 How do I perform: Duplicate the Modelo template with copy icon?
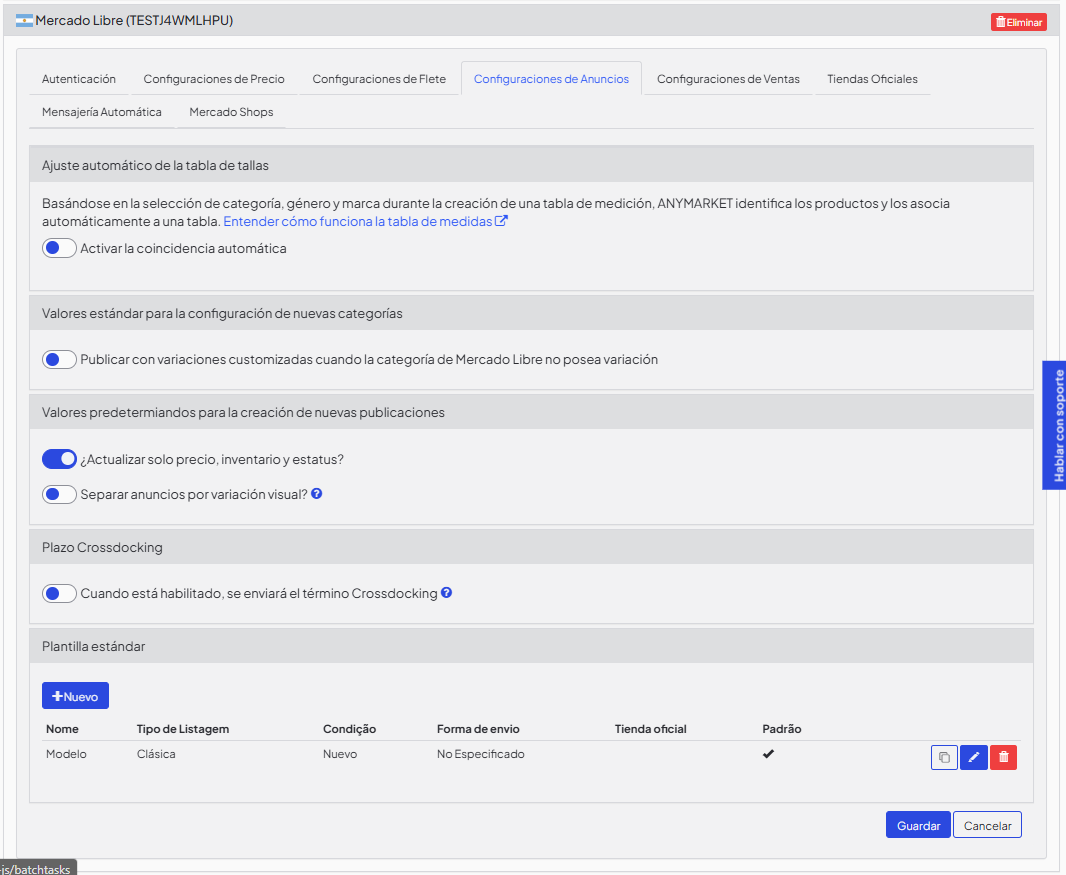(x=944, y=757)
